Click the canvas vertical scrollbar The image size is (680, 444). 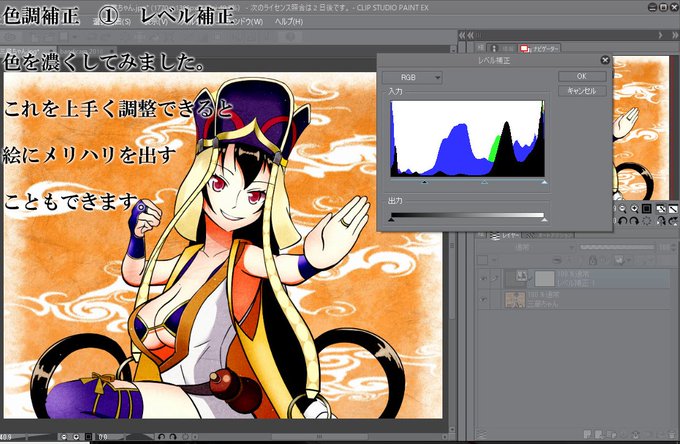click(453, 243)
